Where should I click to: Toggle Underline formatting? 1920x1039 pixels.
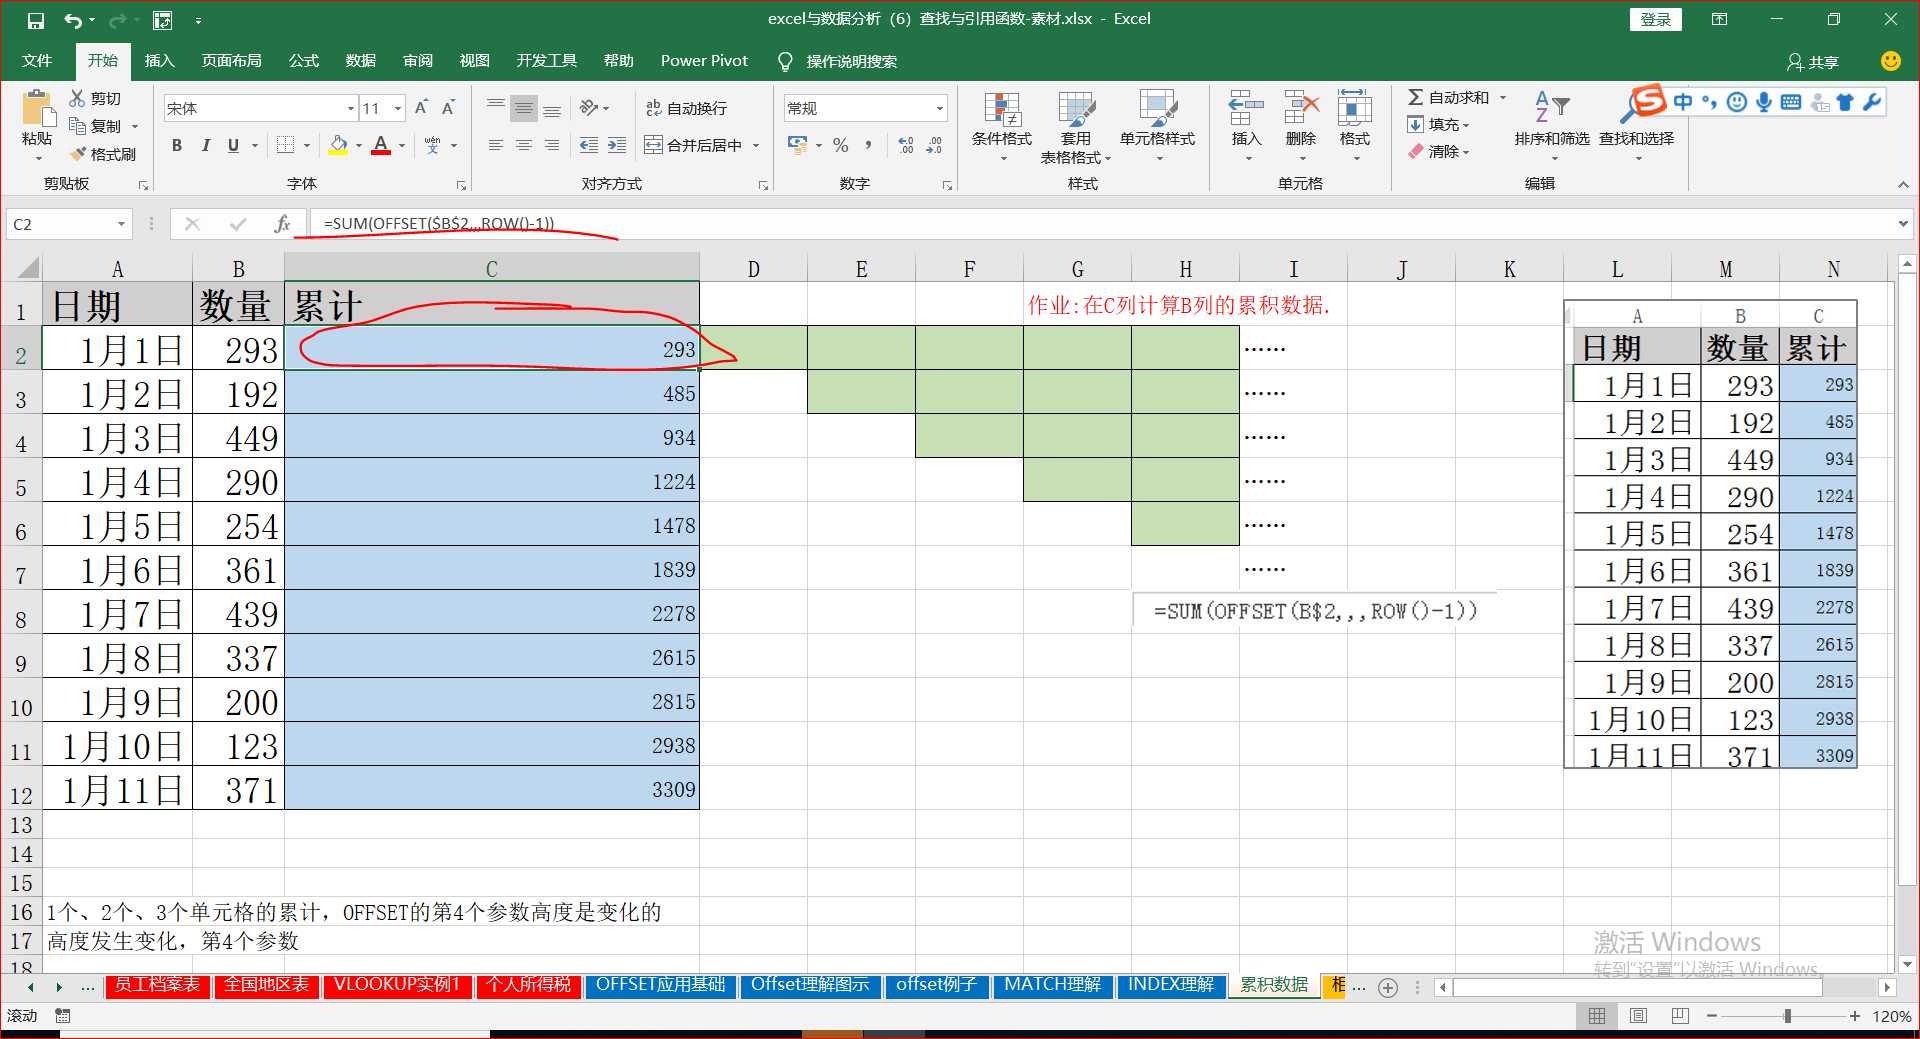point(233,146)
